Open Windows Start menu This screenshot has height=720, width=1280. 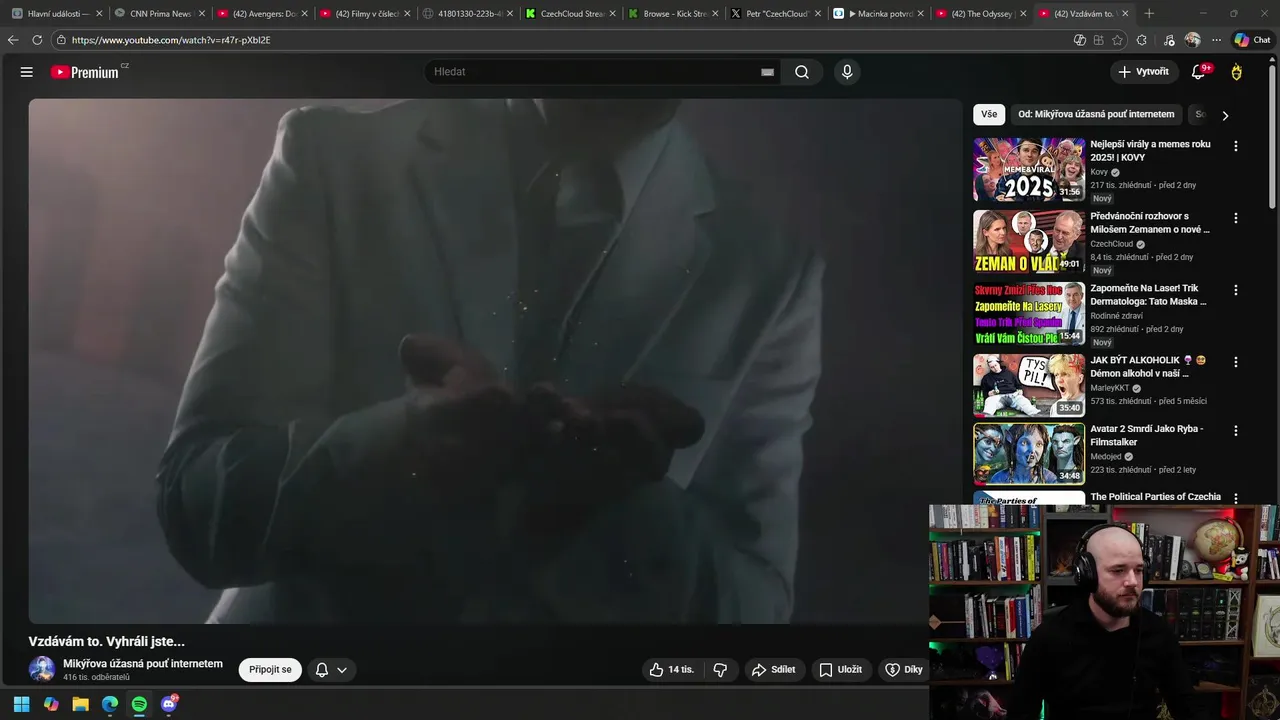(22, 704)
